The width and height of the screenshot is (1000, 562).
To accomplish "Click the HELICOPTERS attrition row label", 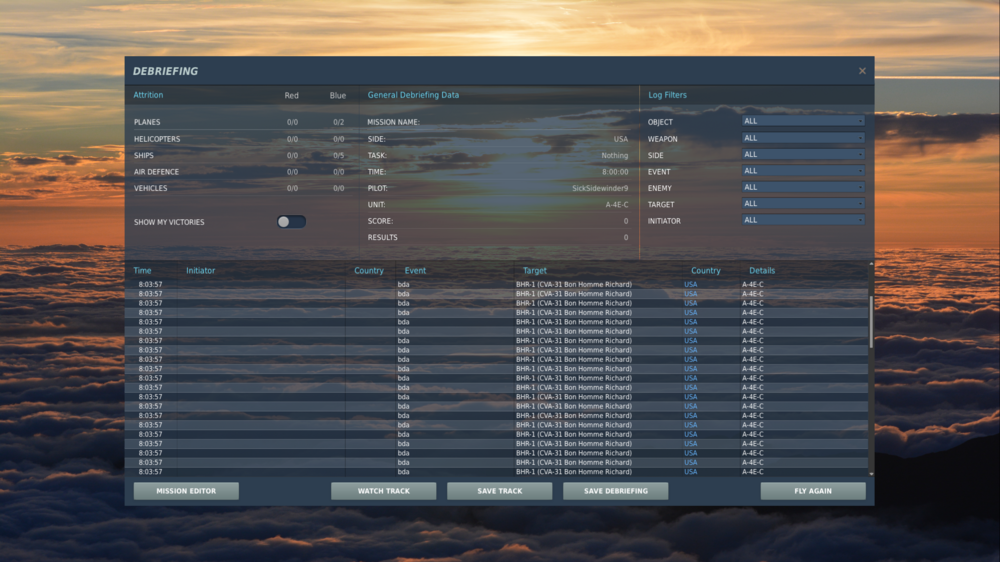I will point(157,138).
